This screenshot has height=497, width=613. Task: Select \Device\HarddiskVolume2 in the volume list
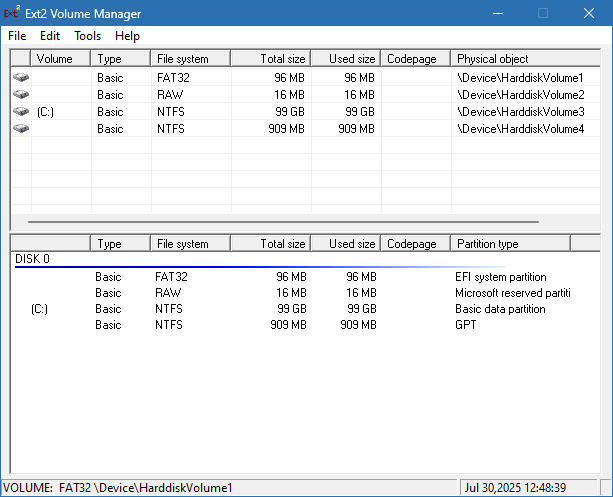tap(521, 95)
